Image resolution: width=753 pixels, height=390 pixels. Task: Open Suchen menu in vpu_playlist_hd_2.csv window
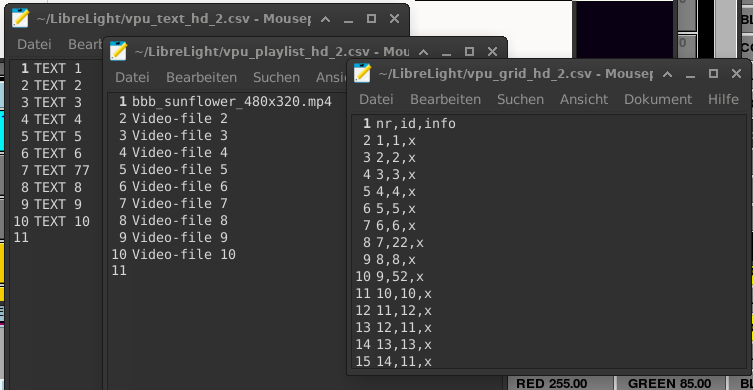pos(276,77)
